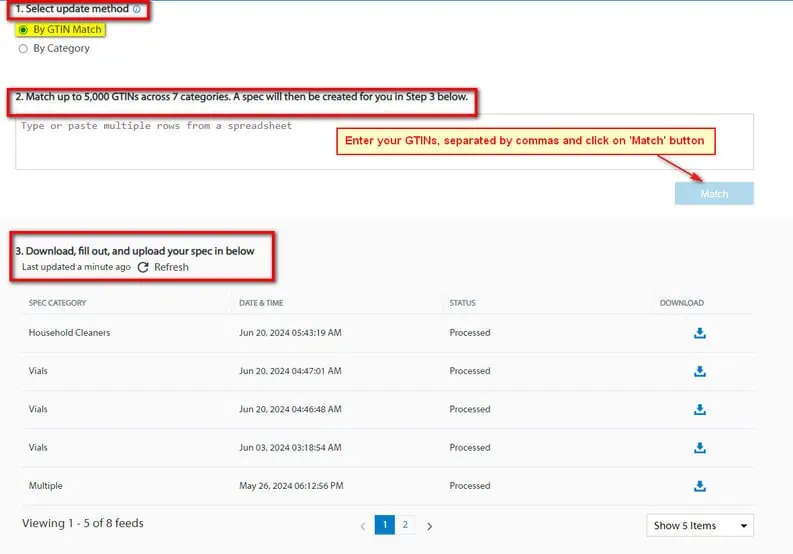Choose the By Category radio option
This screenshot has height=554, width=793.
23,49
